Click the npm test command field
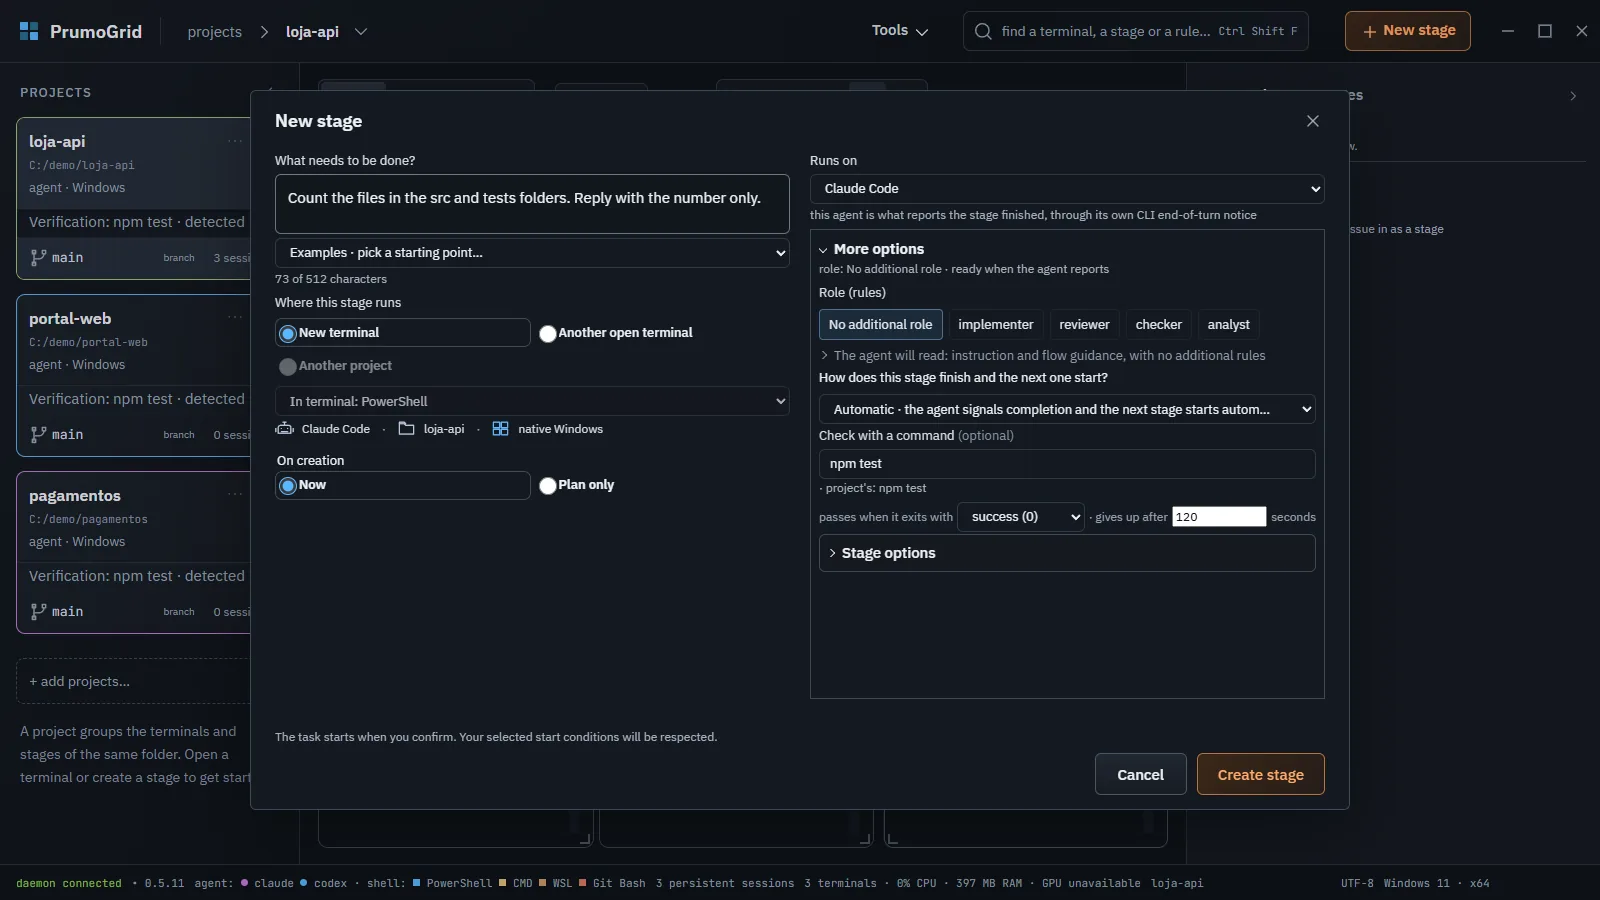Viewport: 1600px width, 900px height. coord(1067,464)
